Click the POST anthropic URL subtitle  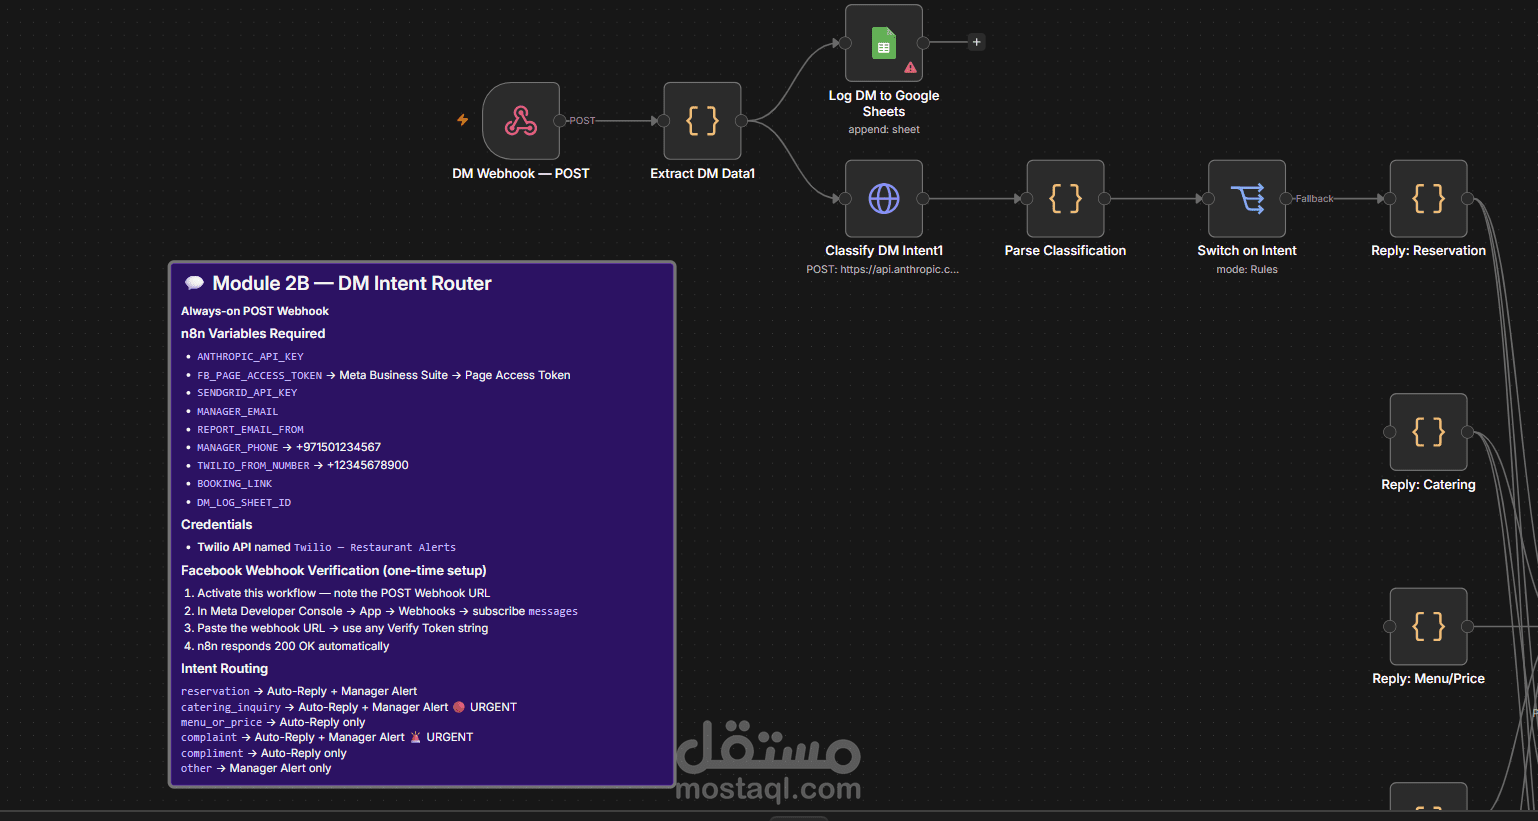(x=883, y=270)
